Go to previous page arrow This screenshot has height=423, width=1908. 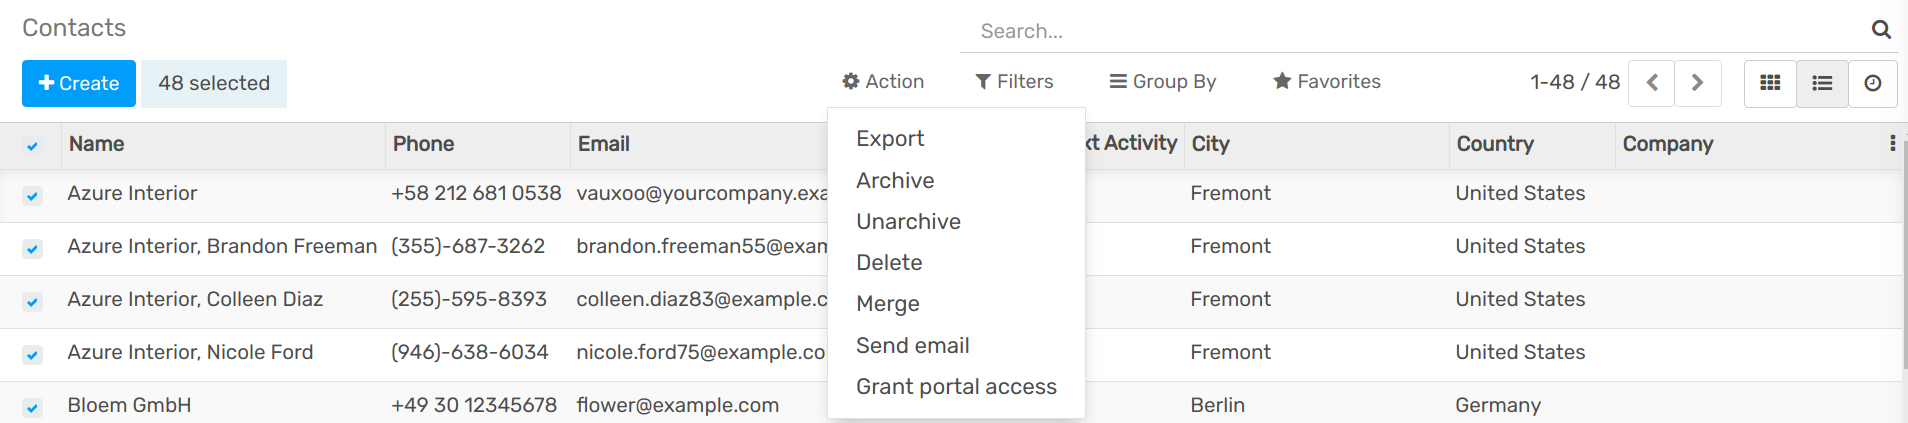point(1652,83)
